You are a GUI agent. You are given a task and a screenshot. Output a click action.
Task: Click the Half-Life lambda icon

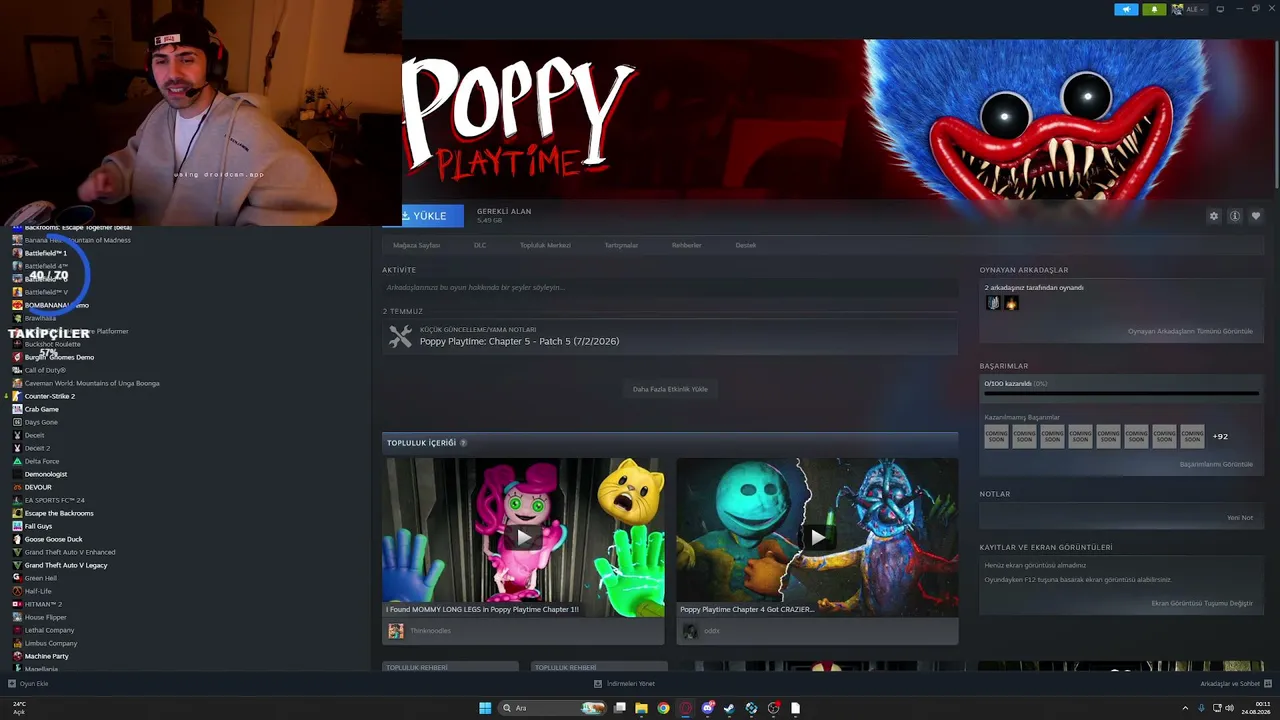click(x=17, y=591)
